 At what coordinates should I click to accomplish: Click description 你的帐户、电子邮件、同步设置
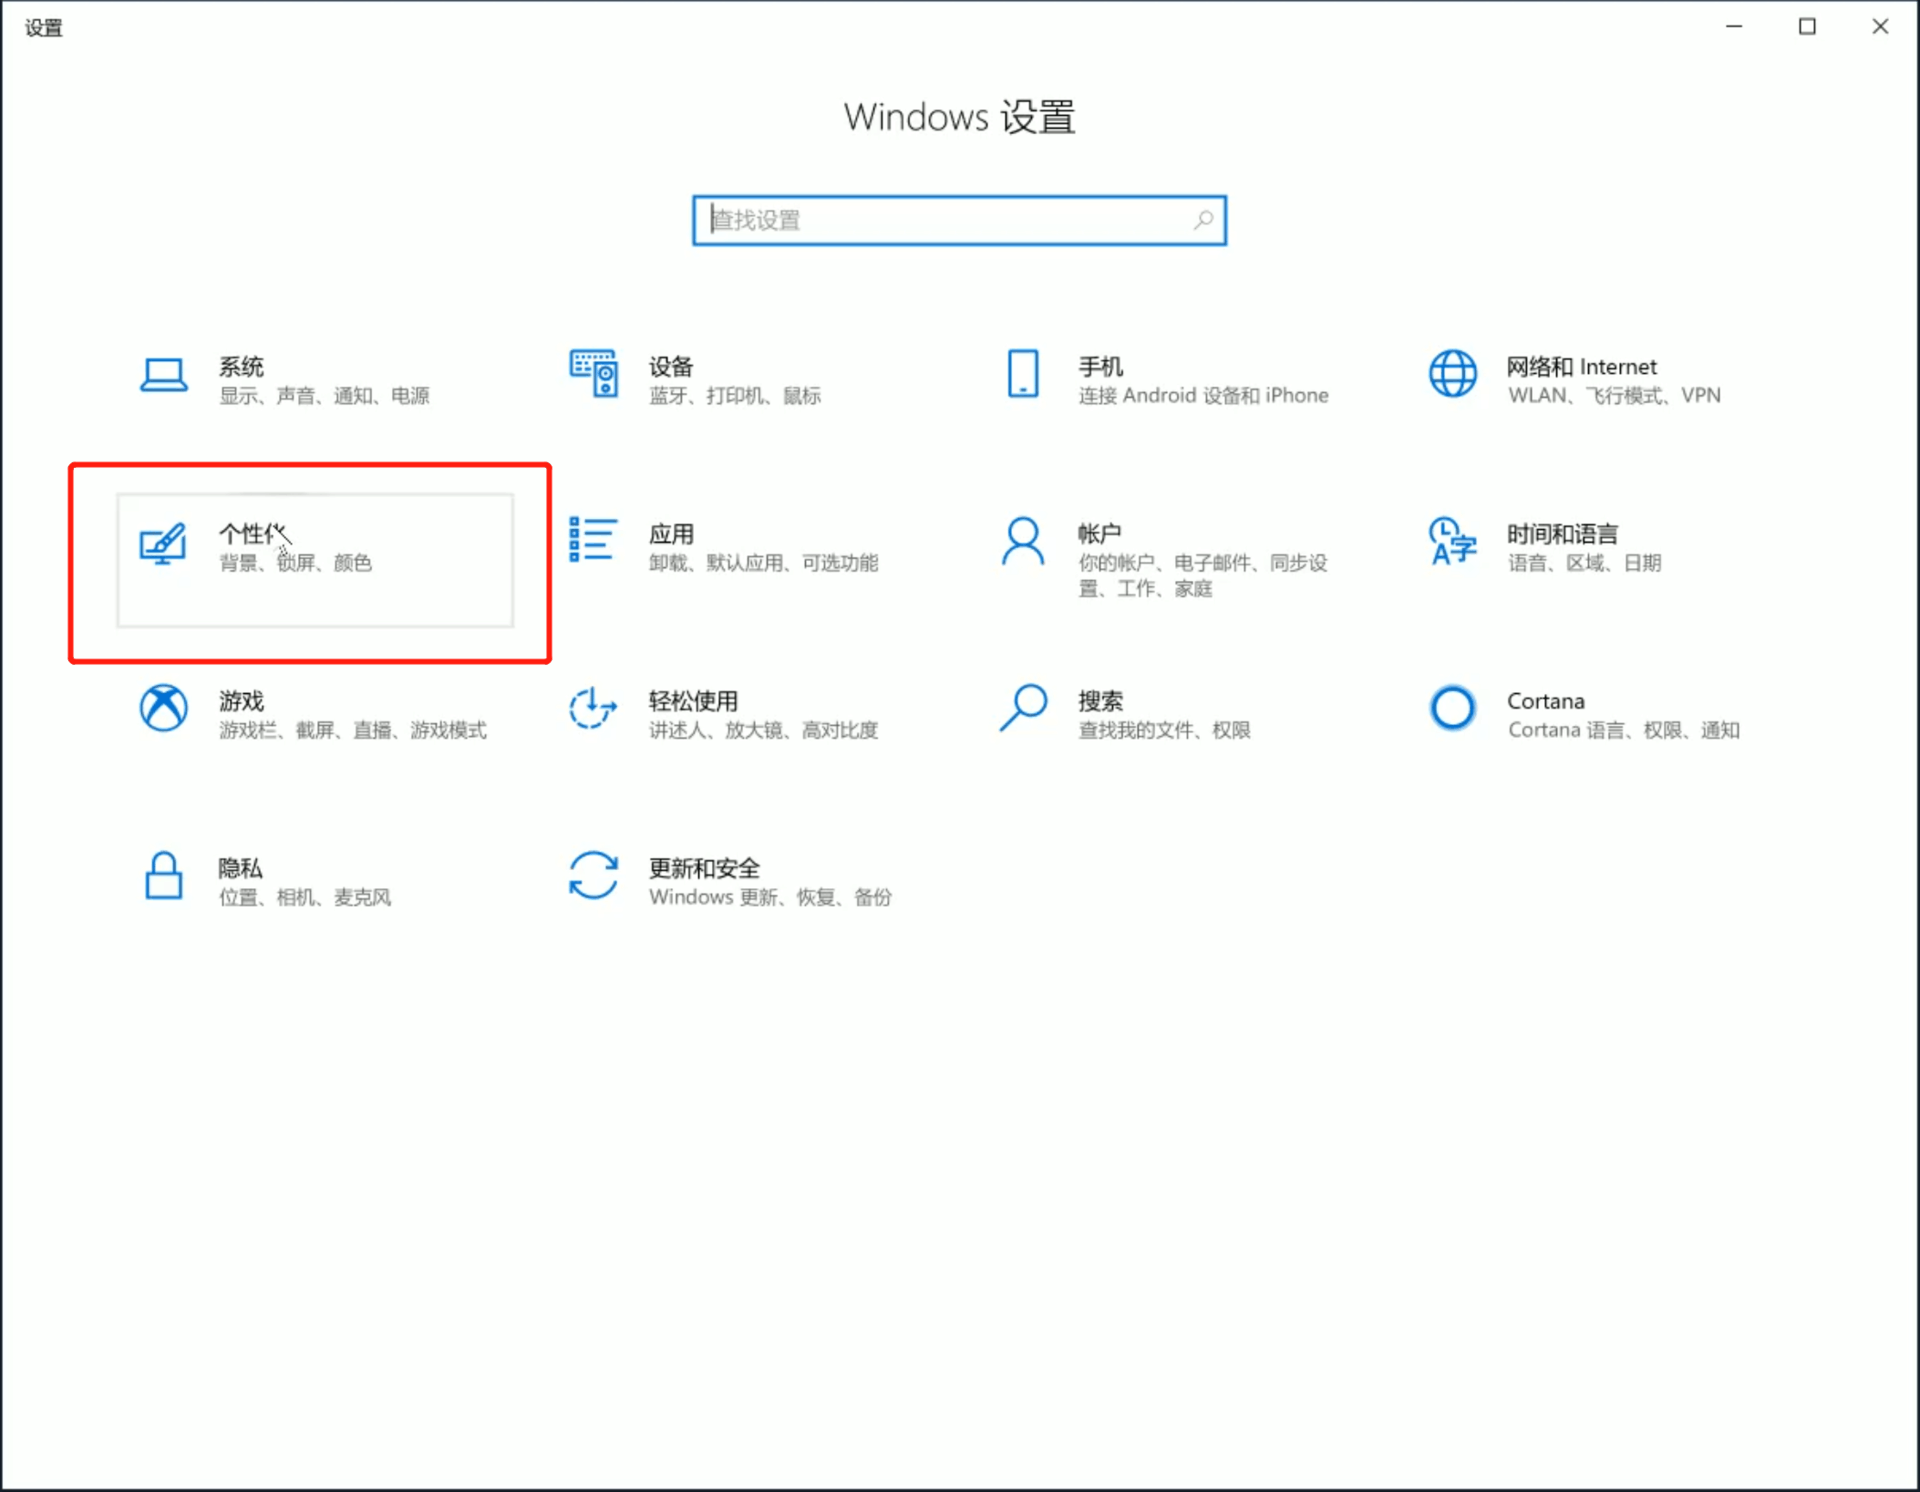pos(1202,576)
